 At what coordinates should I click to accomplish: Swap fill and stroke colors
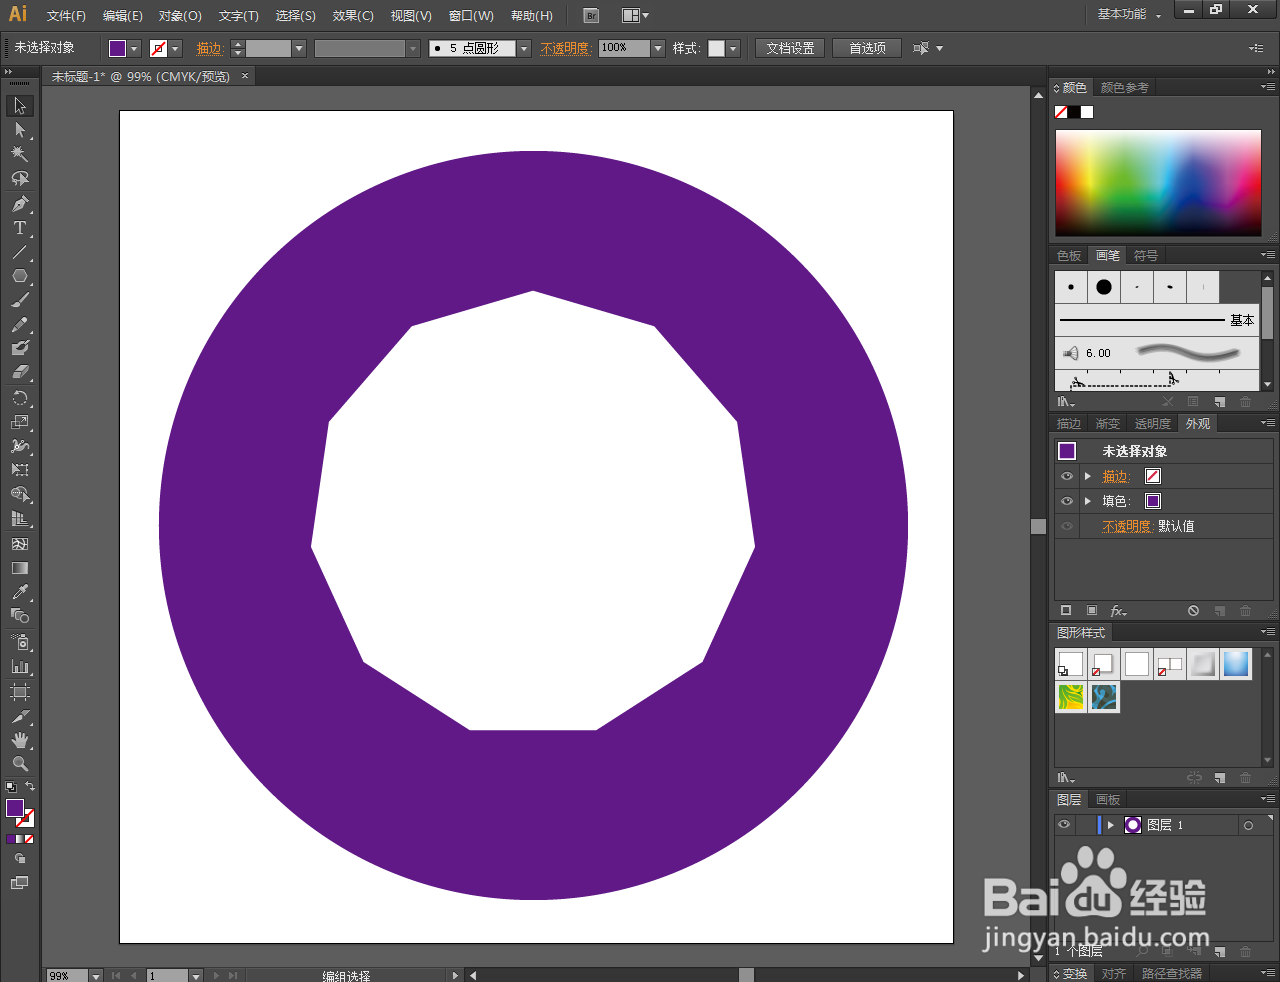(30, 787)
